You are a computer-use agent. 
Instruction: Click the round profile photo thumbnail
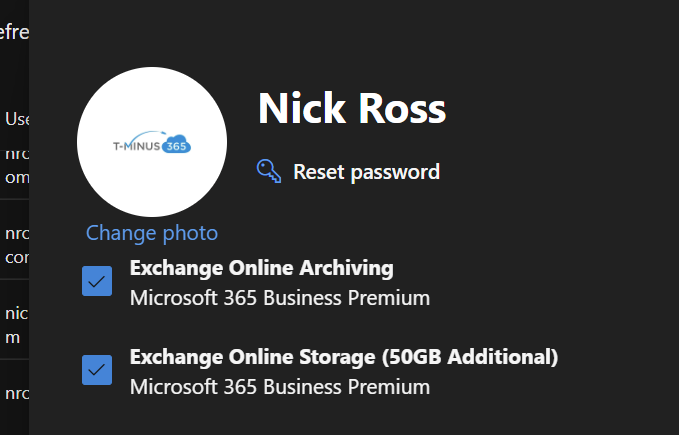click(x=152, y=142)
